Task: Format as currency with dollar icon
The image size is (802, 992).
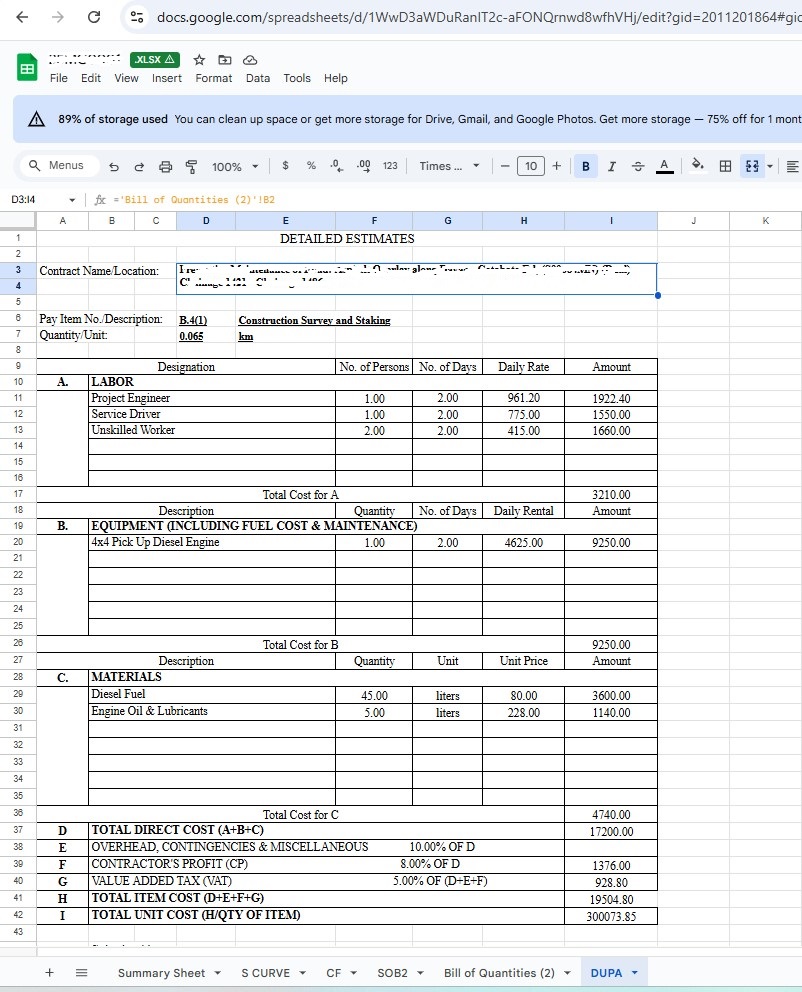Action: tap(285, 166)
